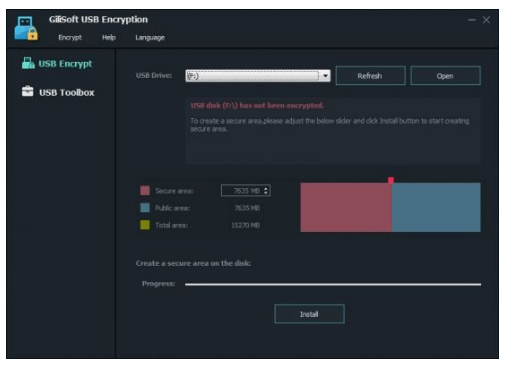Click the Install button
The height and width of the screenshot is (365, 507).
point(309,314)
